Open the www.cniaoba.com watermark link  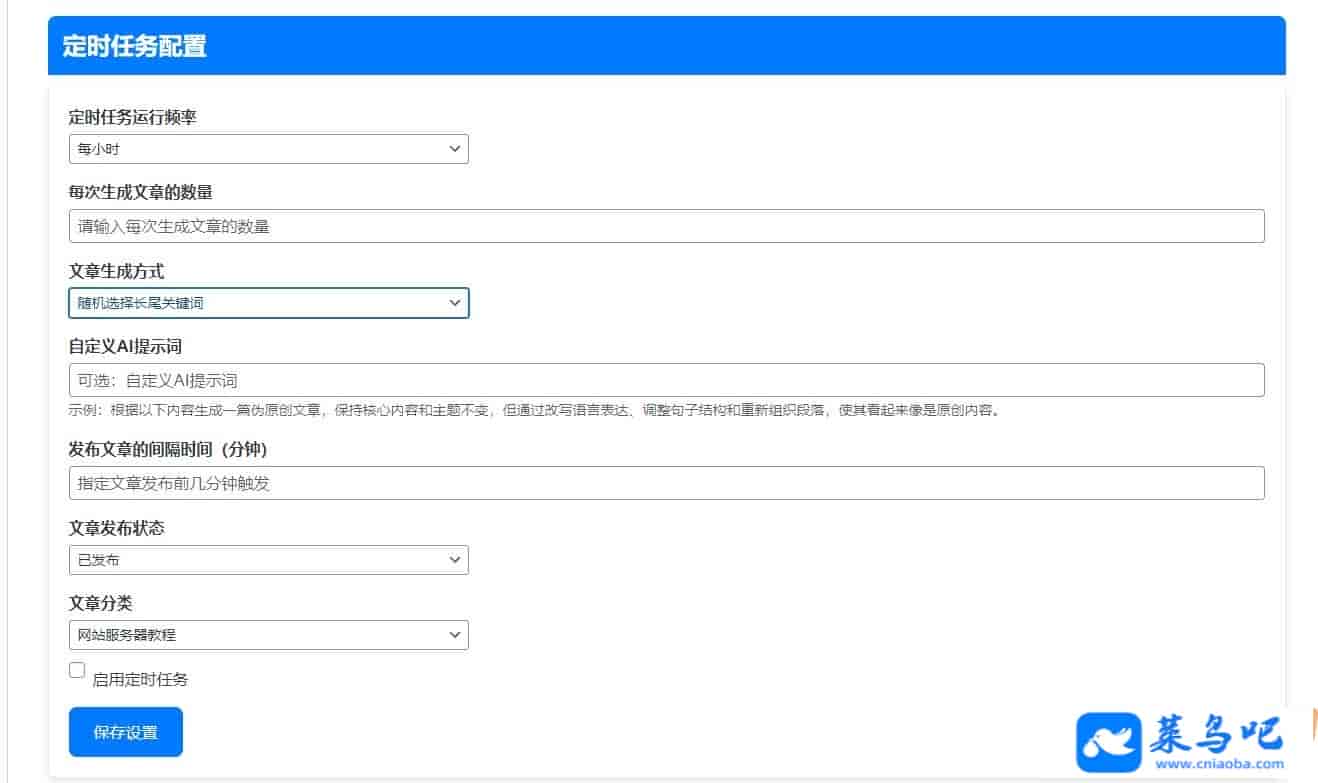click(x=1219, y=765)
